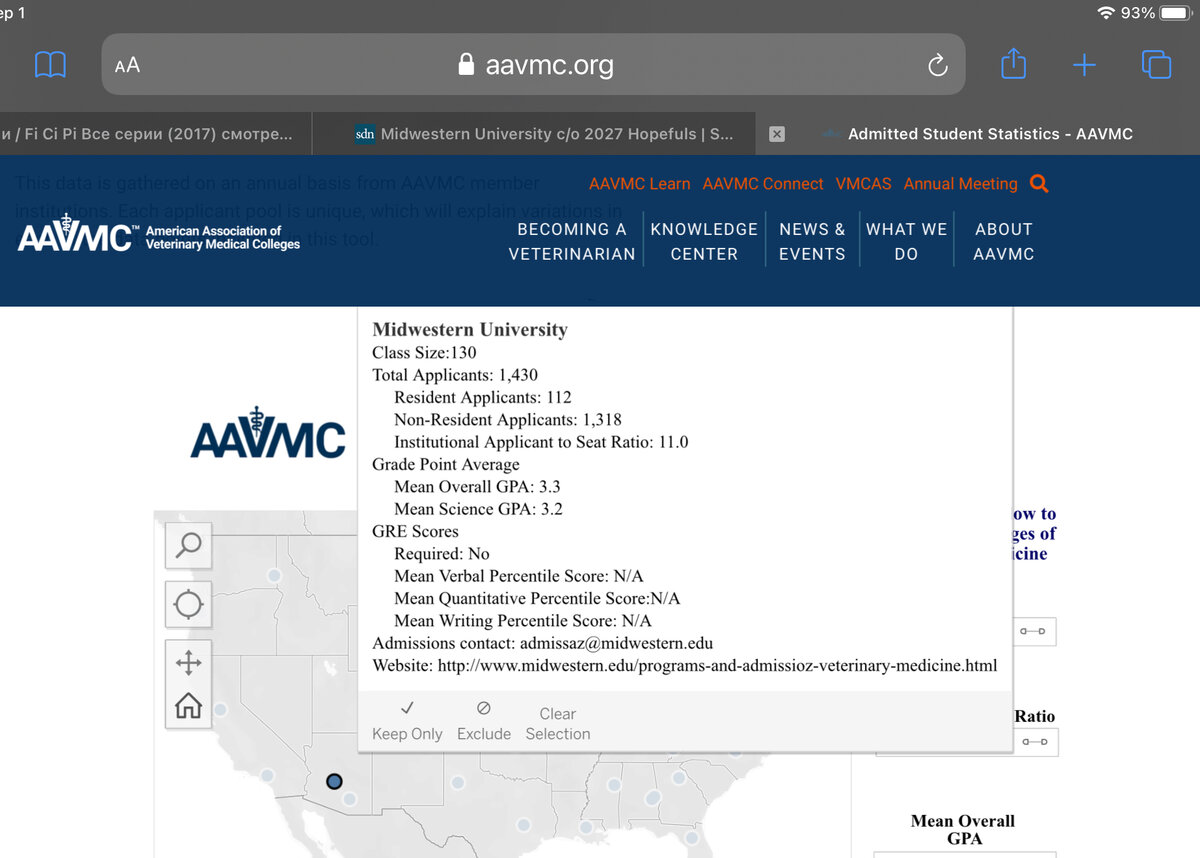Select the "Non-Resident Applicants: 1,318" line
This screenshot has height=858, width=1200.
coord(508,420)
